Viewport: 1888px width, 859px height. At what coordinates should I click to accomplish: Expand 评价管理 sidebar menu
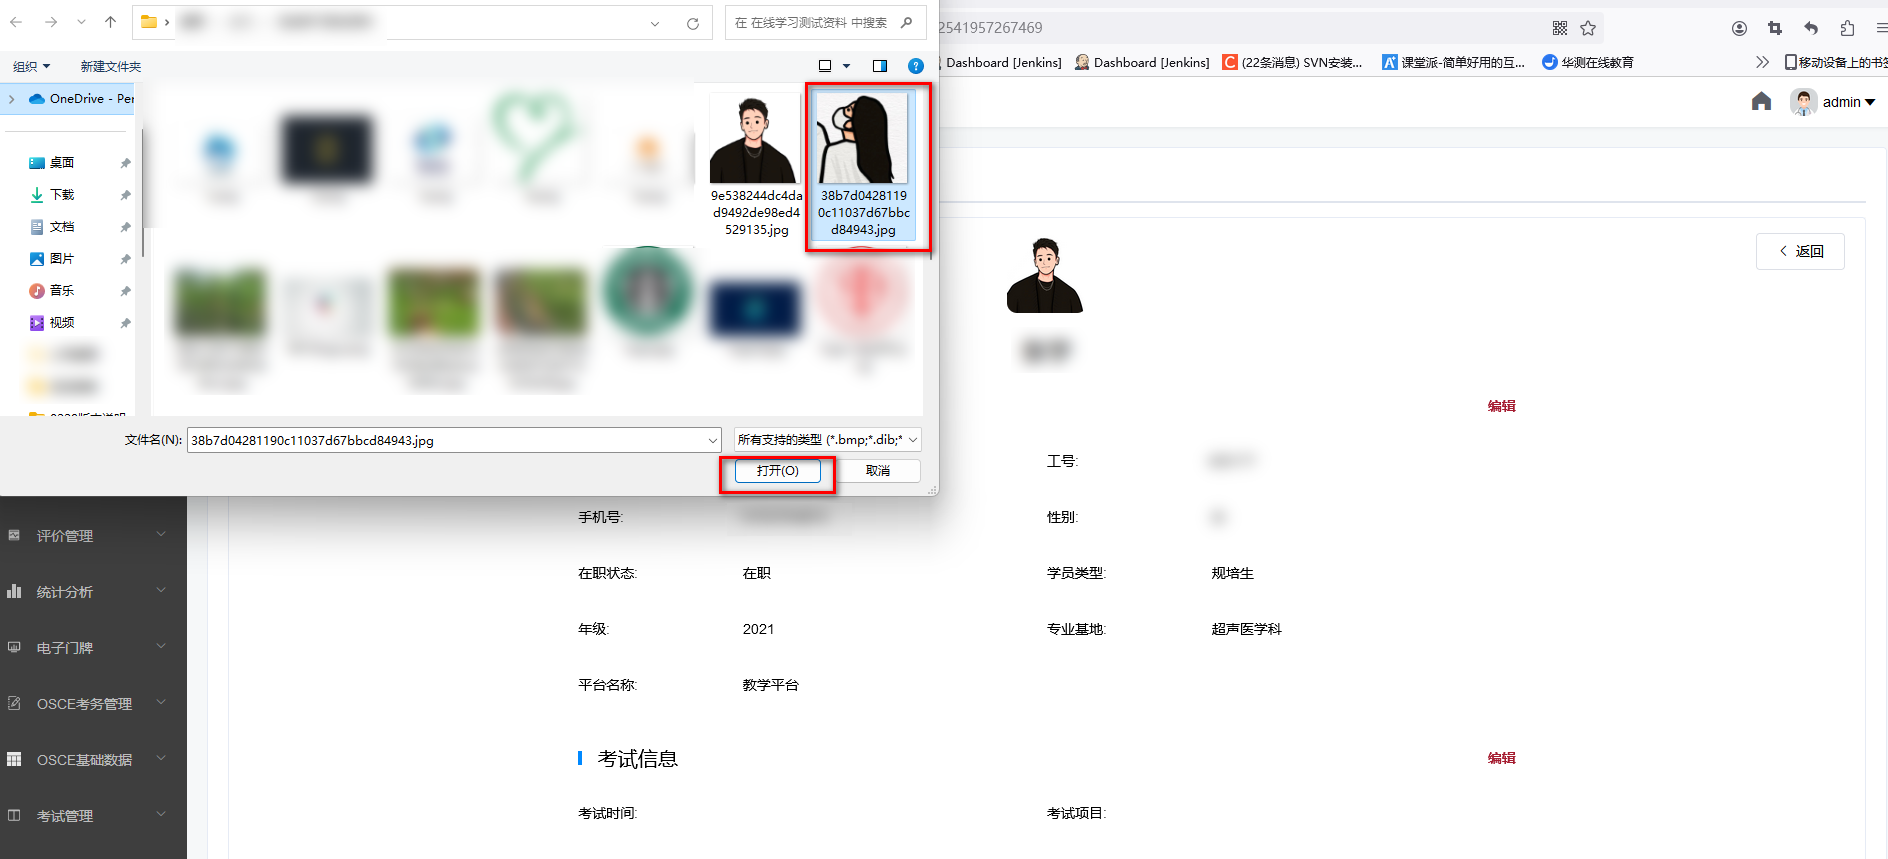click(94, 536)
